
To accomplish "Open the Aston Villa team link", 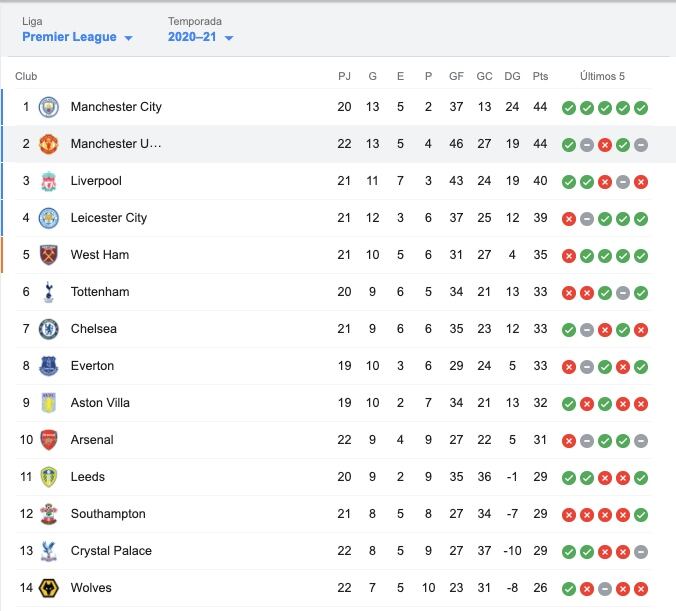I will click(99, 403).
